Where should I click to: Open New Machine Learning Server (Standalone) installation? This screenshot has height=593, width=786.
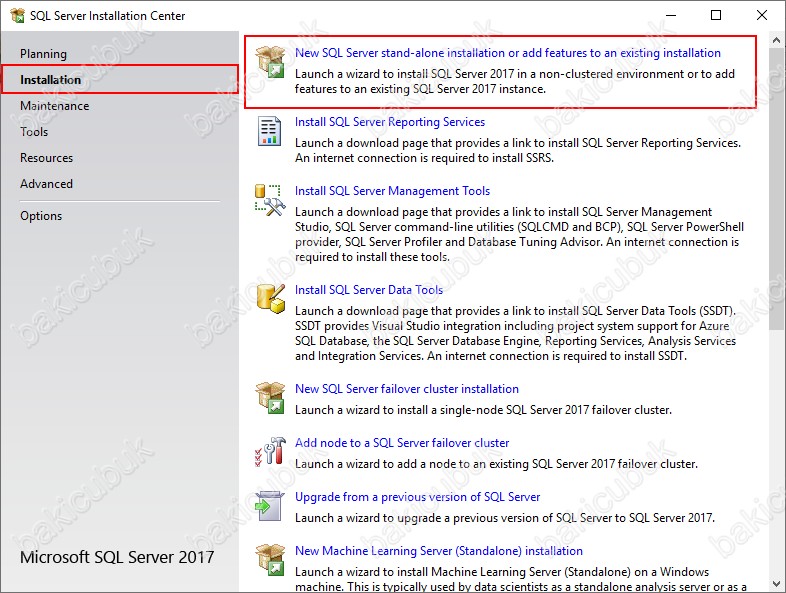(x=439, y=551)
